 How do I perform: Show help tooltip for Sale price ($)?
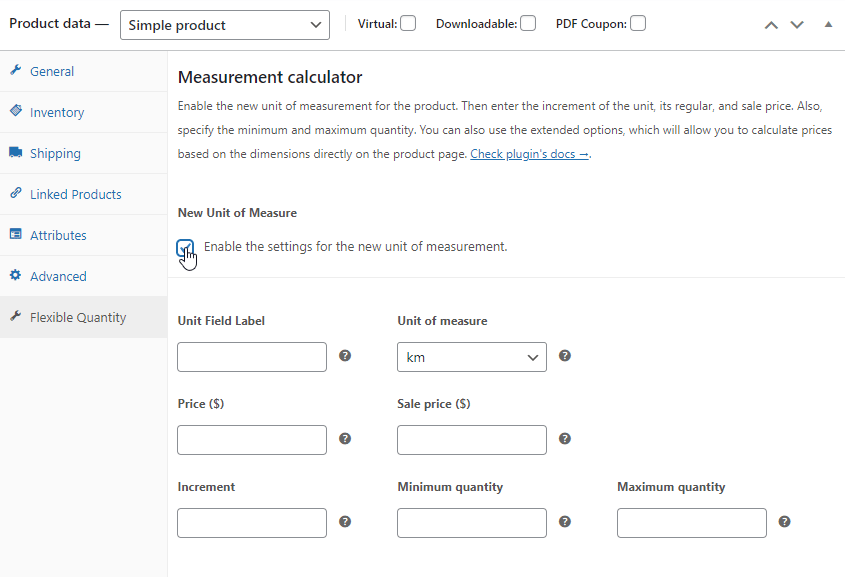tap(565, 439)
